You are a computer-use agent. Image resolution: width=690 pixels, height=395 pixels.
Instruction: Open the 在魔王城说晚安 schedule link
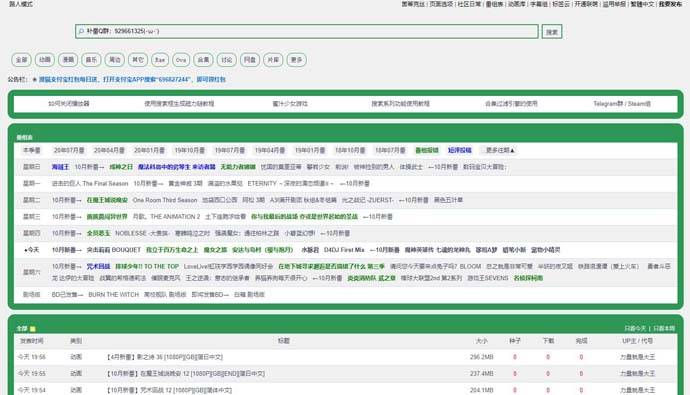pos(107,200)
